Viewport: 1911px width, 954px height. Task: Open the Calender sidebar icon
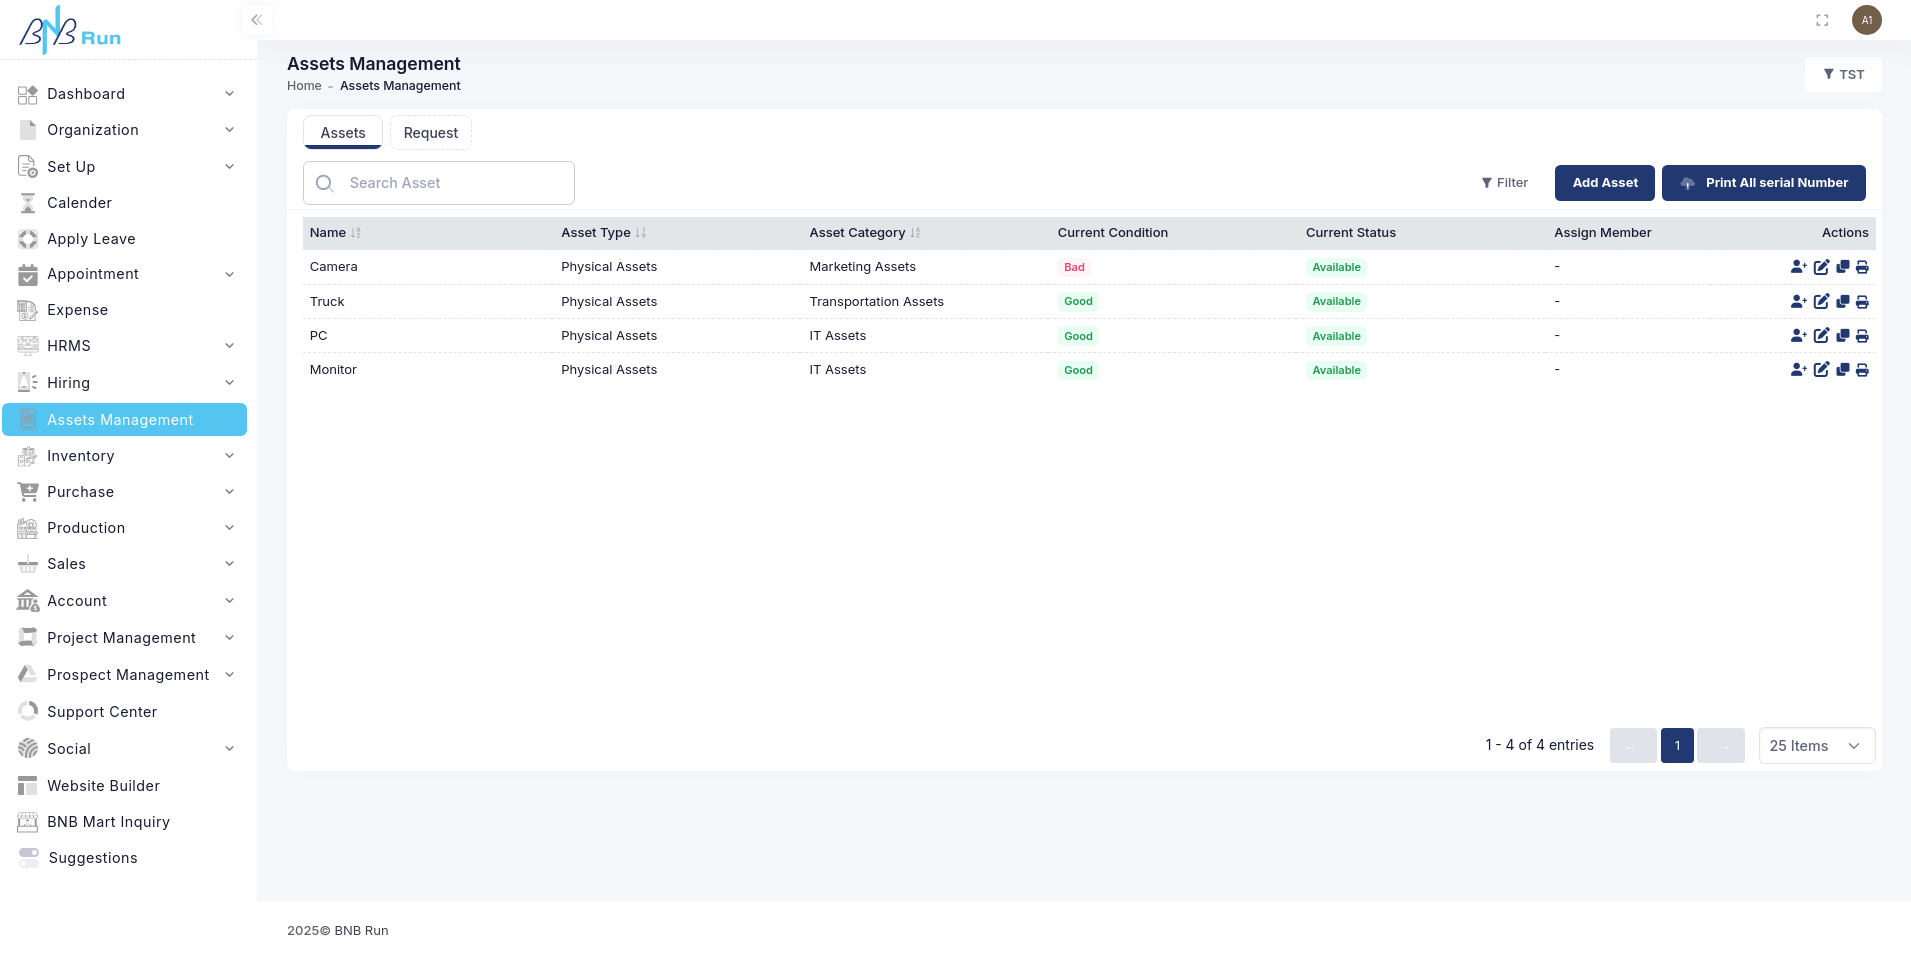click(27, 202)
